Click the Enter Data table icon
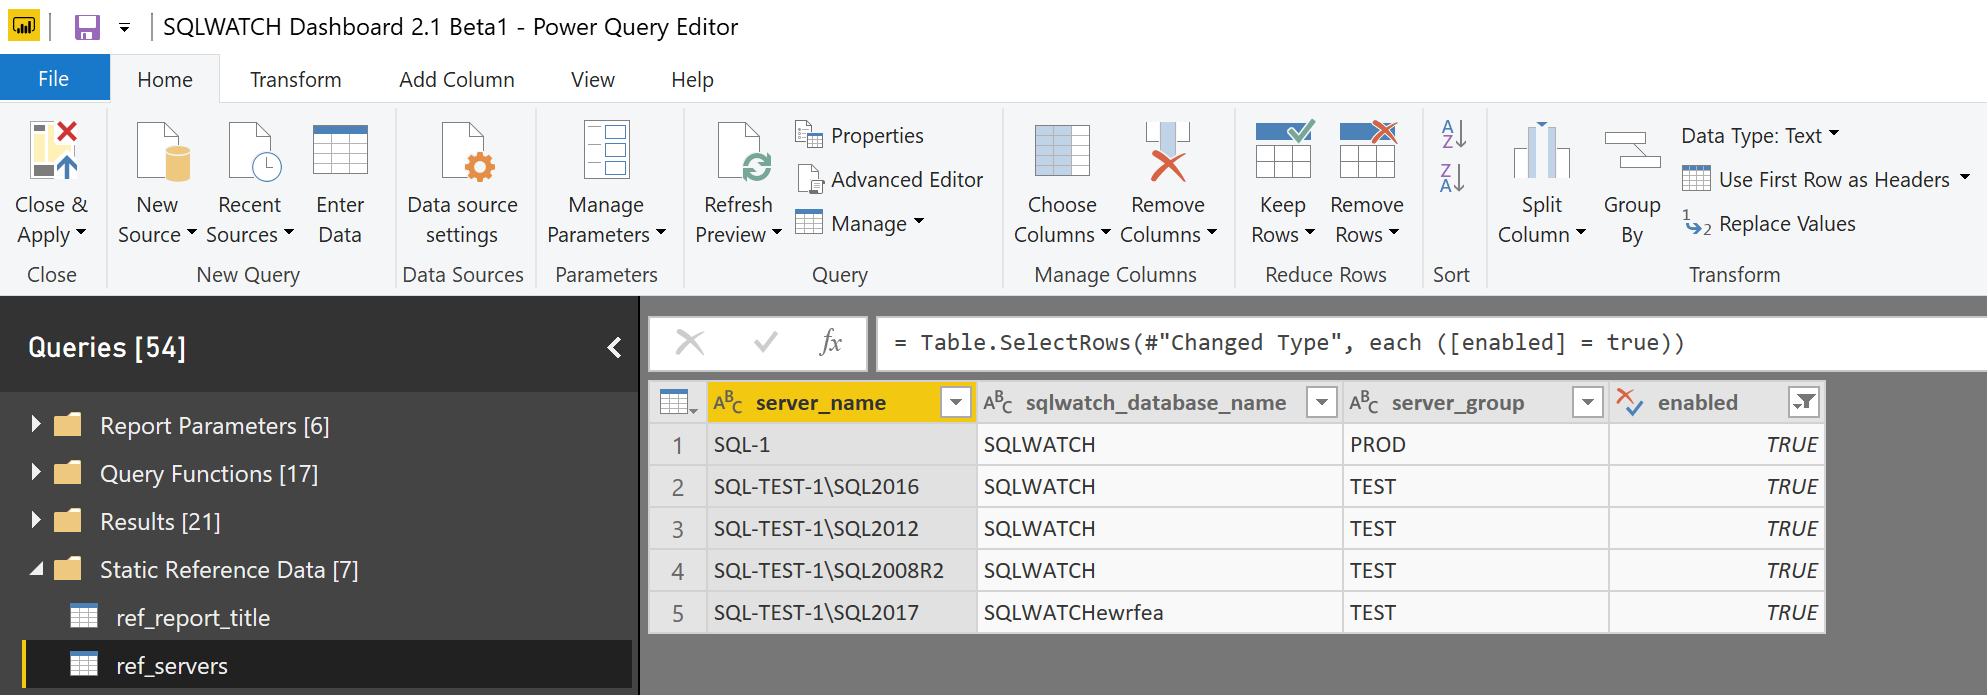Image resolution: width=1987 pixels, height=695 pixels. [340, 150]
